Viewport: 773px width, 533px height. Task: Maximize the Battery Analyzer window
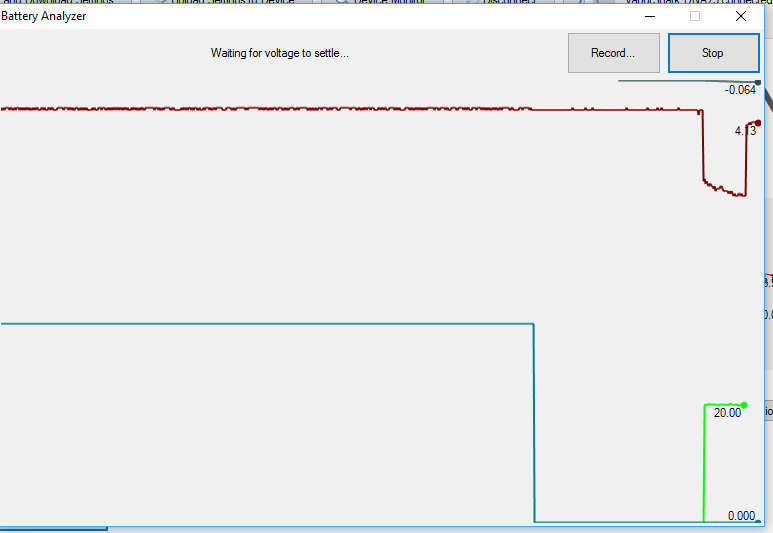pos(695,16)
